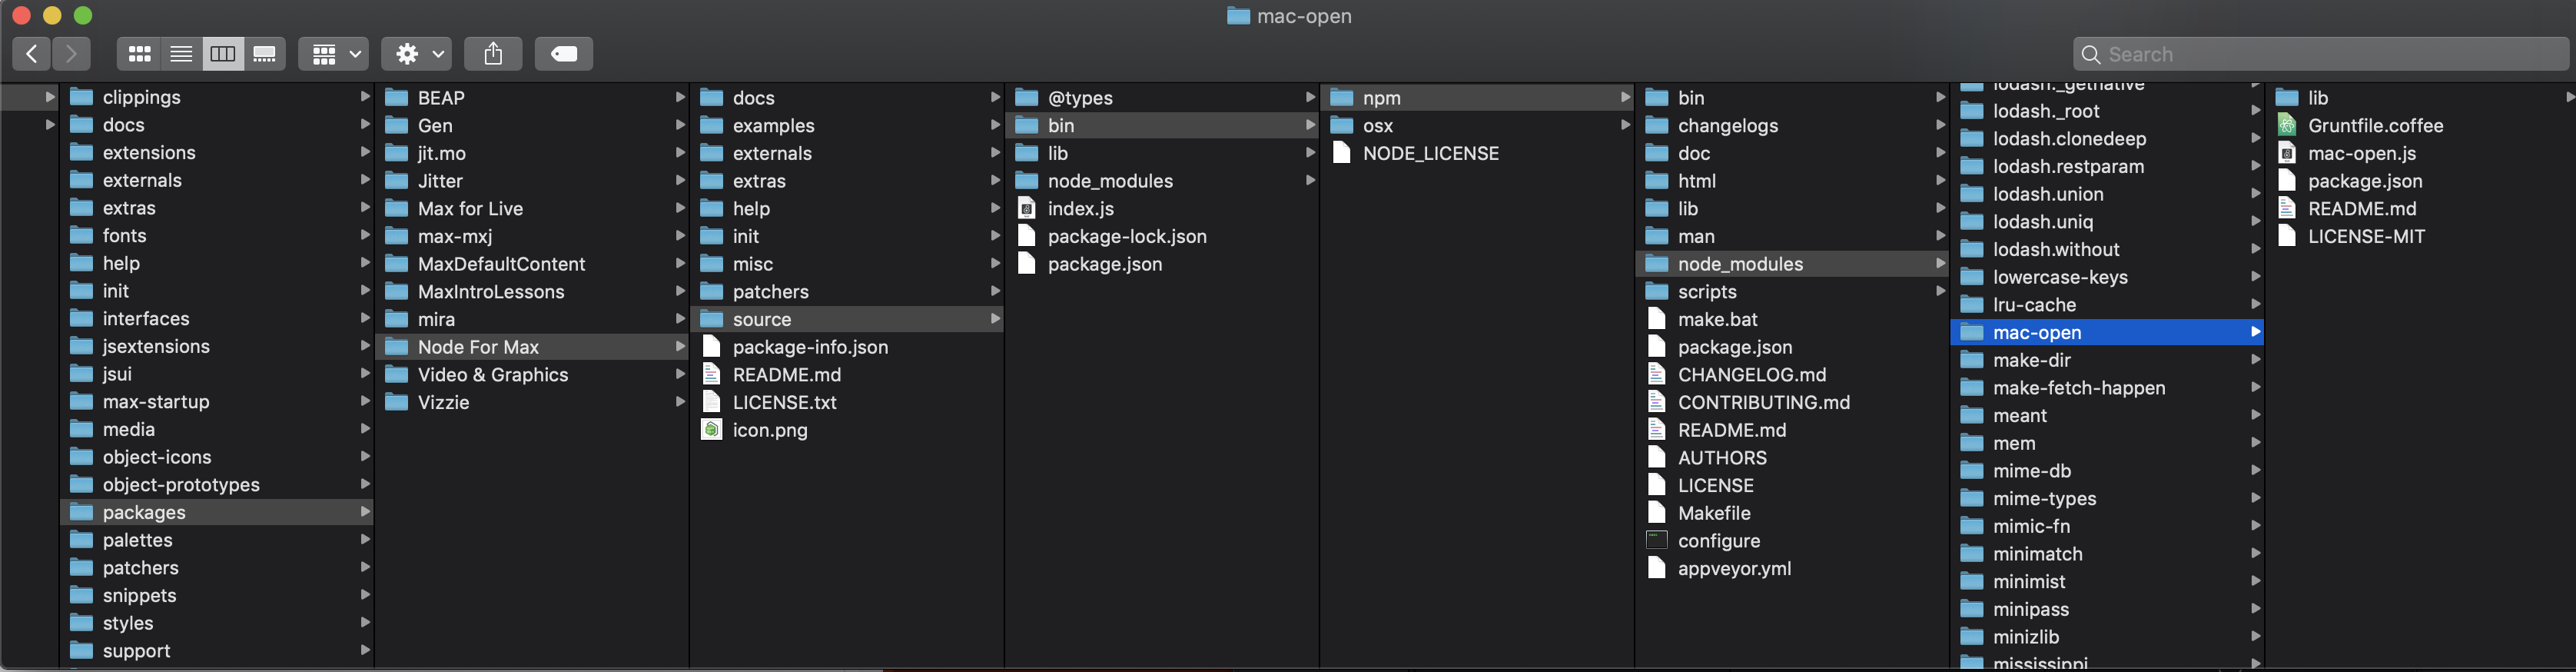Image resolution: width=2576 pixels, height=672 pixels.
Task: Select the mac-open.js file icon
Action: pyautogui.click(x=2286, y=153)
